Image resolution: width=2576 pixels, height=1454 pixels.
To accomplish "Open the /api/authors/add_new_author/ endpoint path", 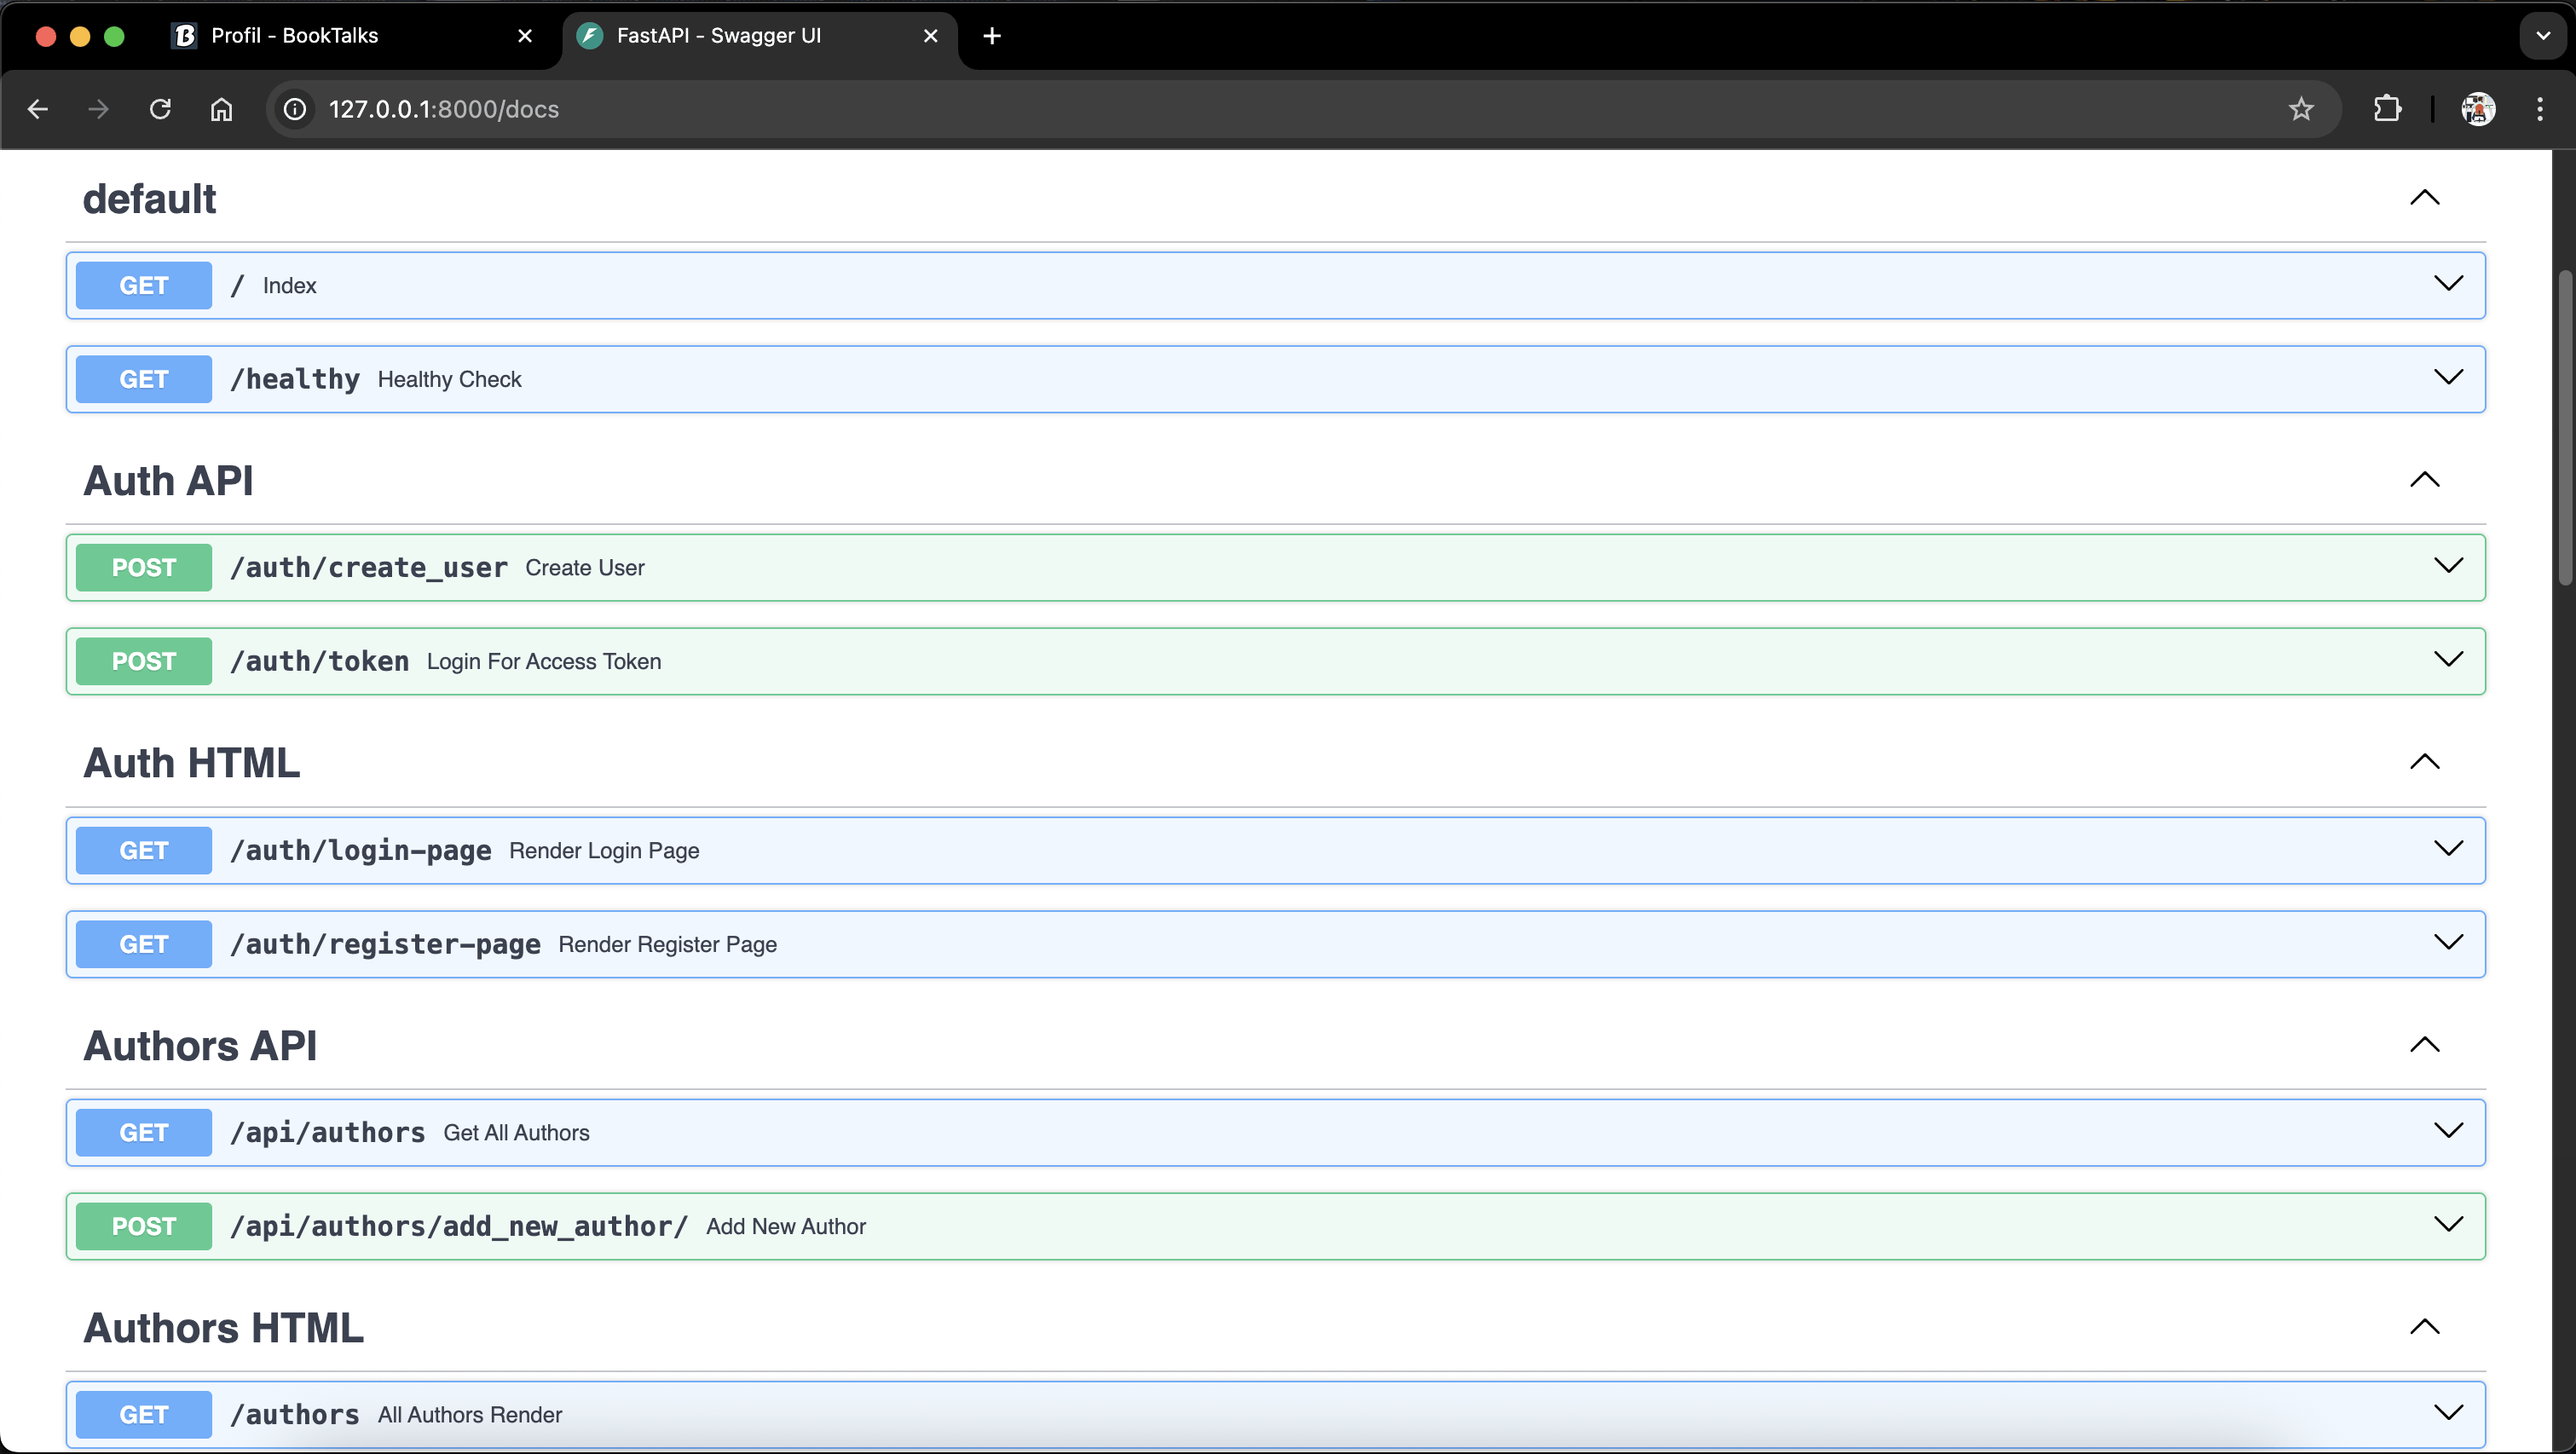I will [458, 1226].
